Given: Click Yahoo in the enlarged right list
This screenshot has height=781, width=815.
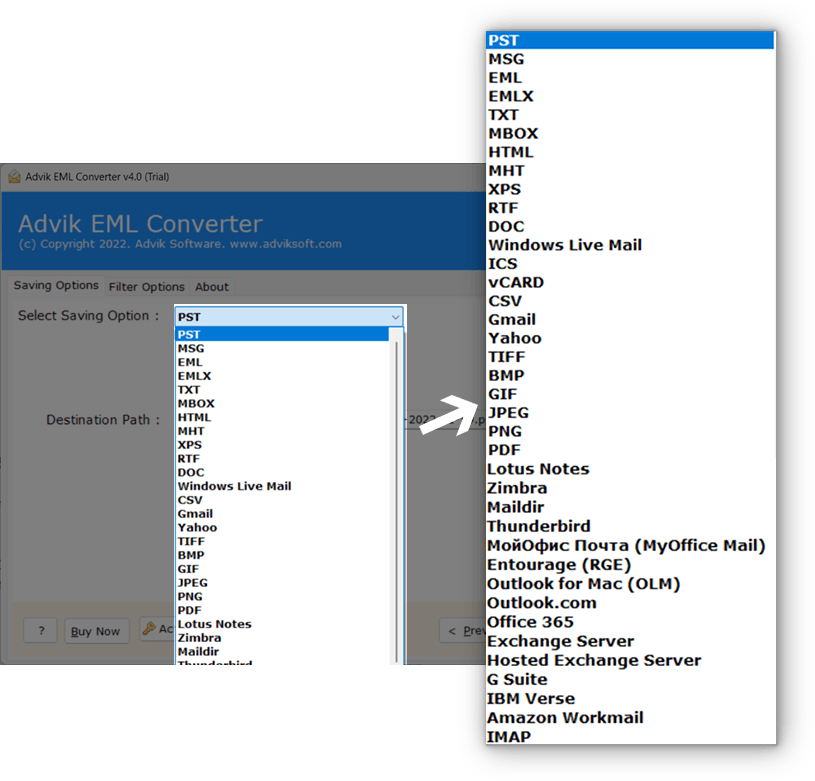Looking at the screenshot, I should point(630,338).
